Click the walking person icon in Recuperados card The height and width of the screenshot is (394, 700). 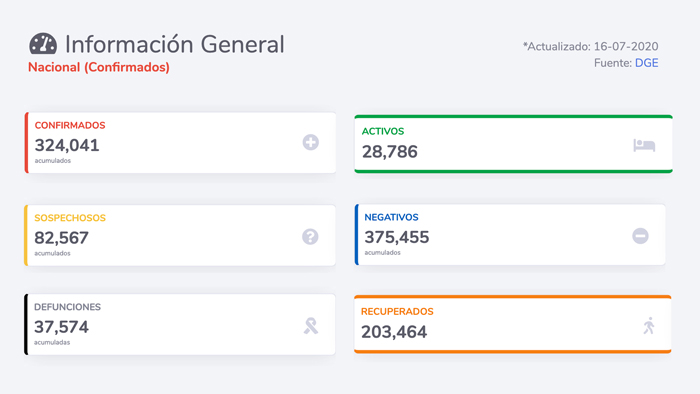click(649, 326)
